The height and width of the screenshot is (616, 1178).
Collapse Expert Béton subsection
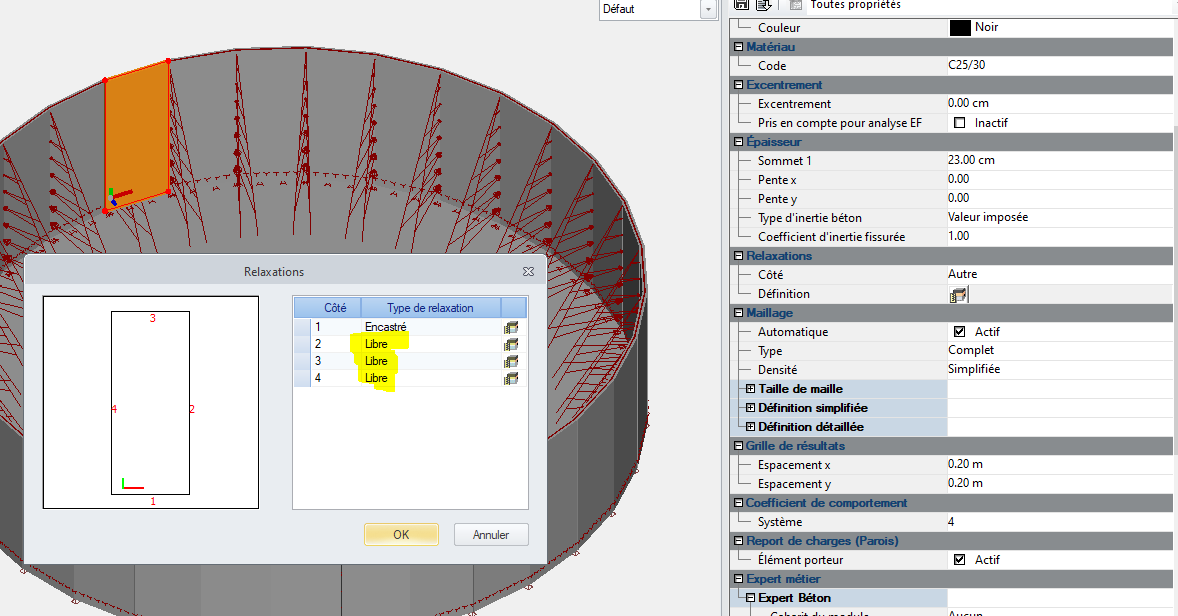pyautogui.click(x=750, y=598)
